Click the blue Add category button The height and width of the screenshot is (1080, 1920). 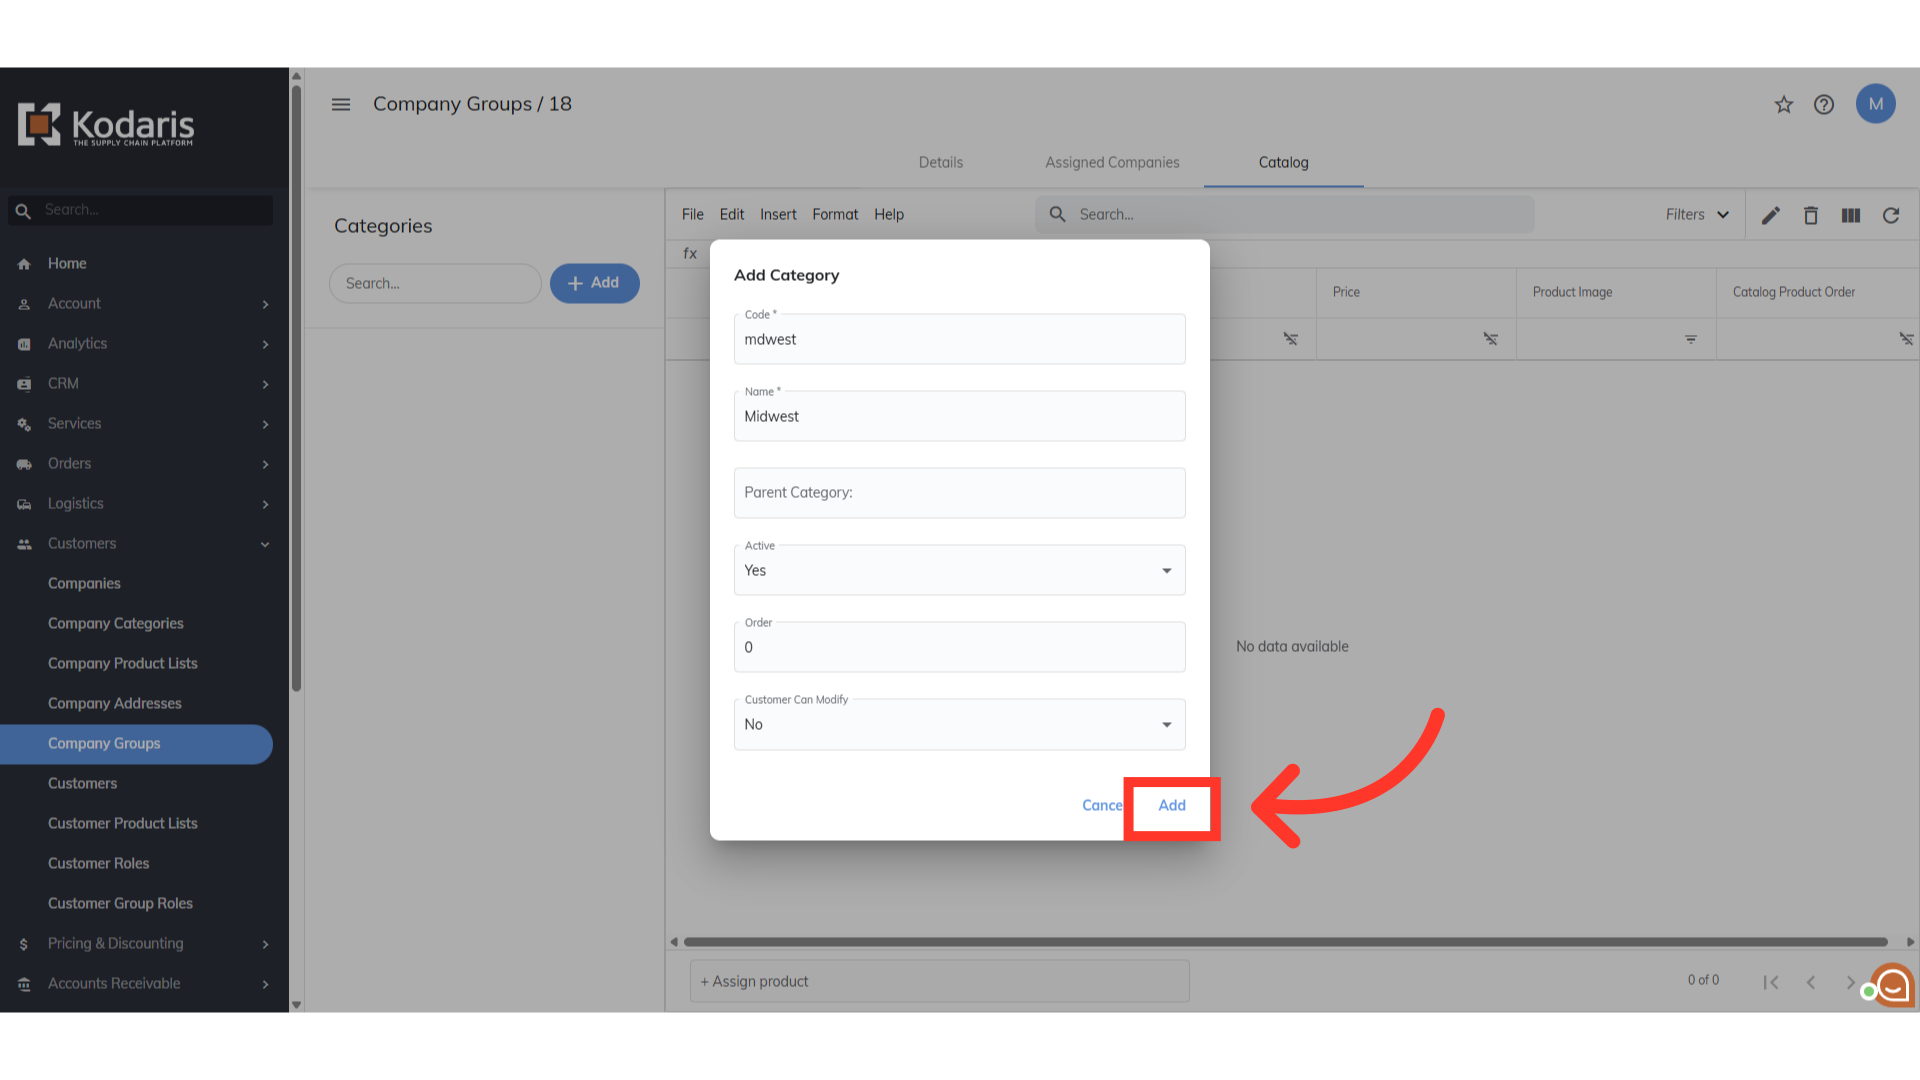tap(594, 283)
